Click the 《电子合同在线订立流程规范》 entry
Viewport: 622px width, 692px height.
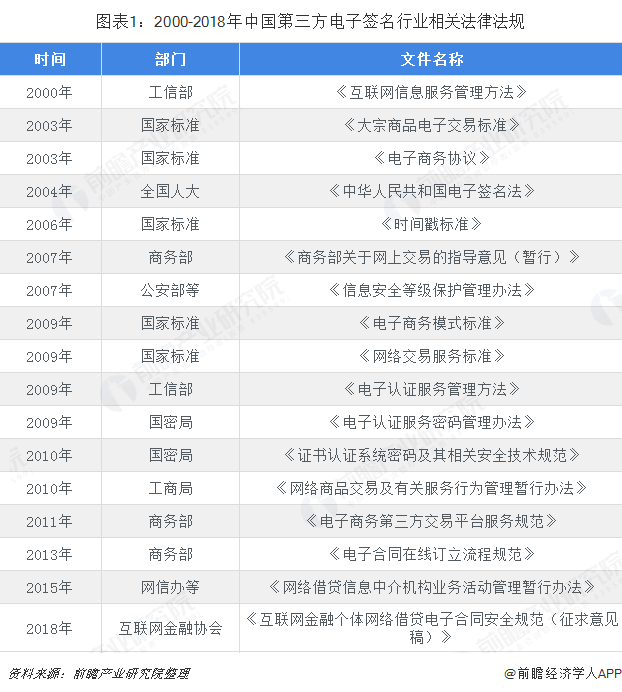point(431,554)
